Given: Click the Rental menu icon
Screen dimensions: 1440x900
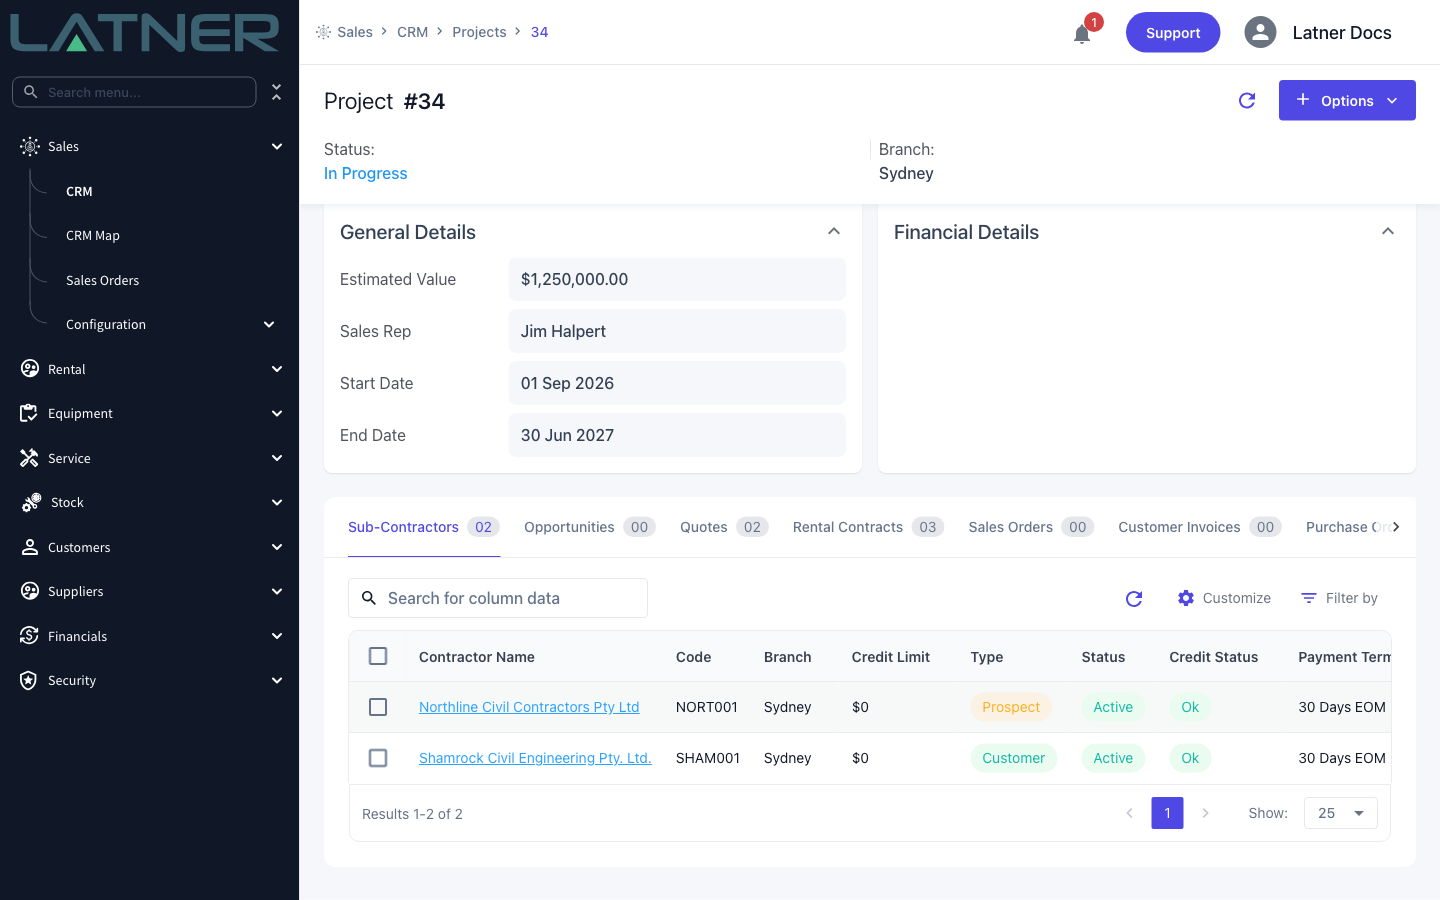Looking at the screenshot, I should (30, 369).
